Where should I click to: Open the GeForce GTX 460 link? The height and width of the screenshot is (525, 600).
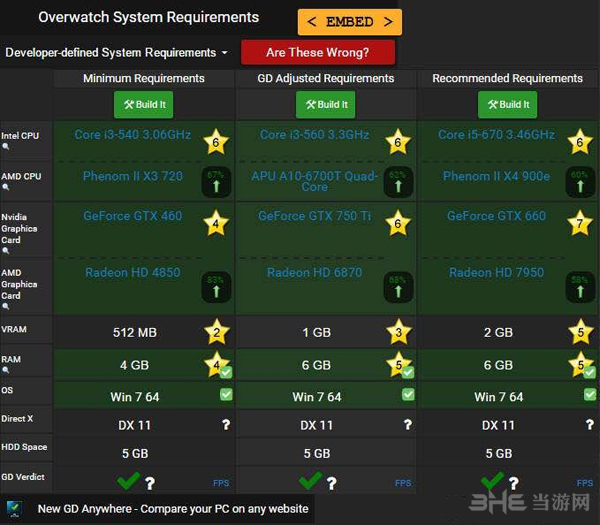(x=133, y=216)
